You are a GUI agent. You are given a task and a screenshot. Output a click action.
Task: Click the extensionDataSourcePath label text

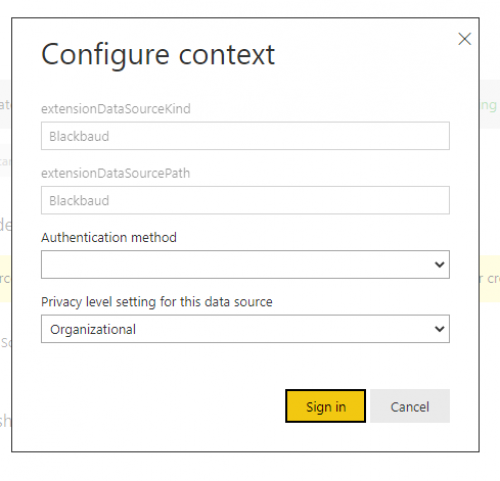point(116,173)
